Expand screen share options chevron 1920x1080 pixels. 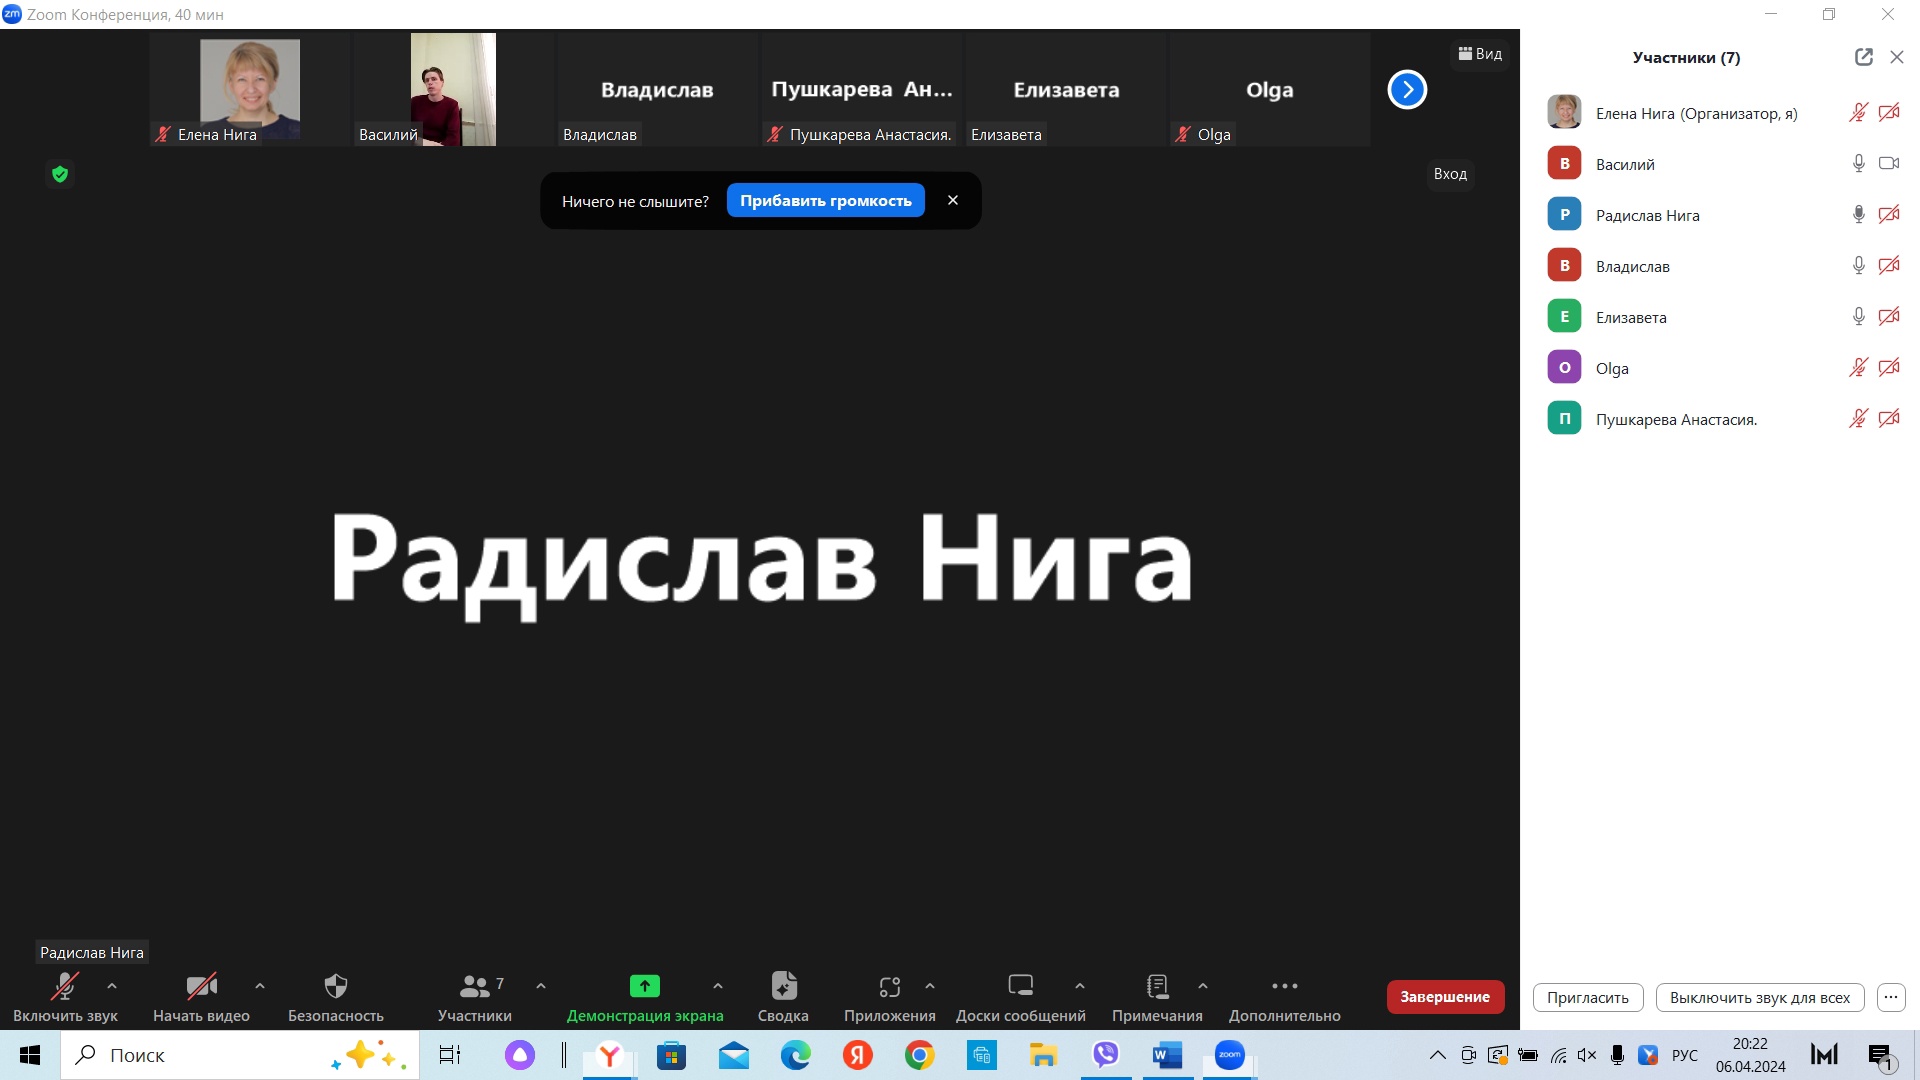click(718, 986)
